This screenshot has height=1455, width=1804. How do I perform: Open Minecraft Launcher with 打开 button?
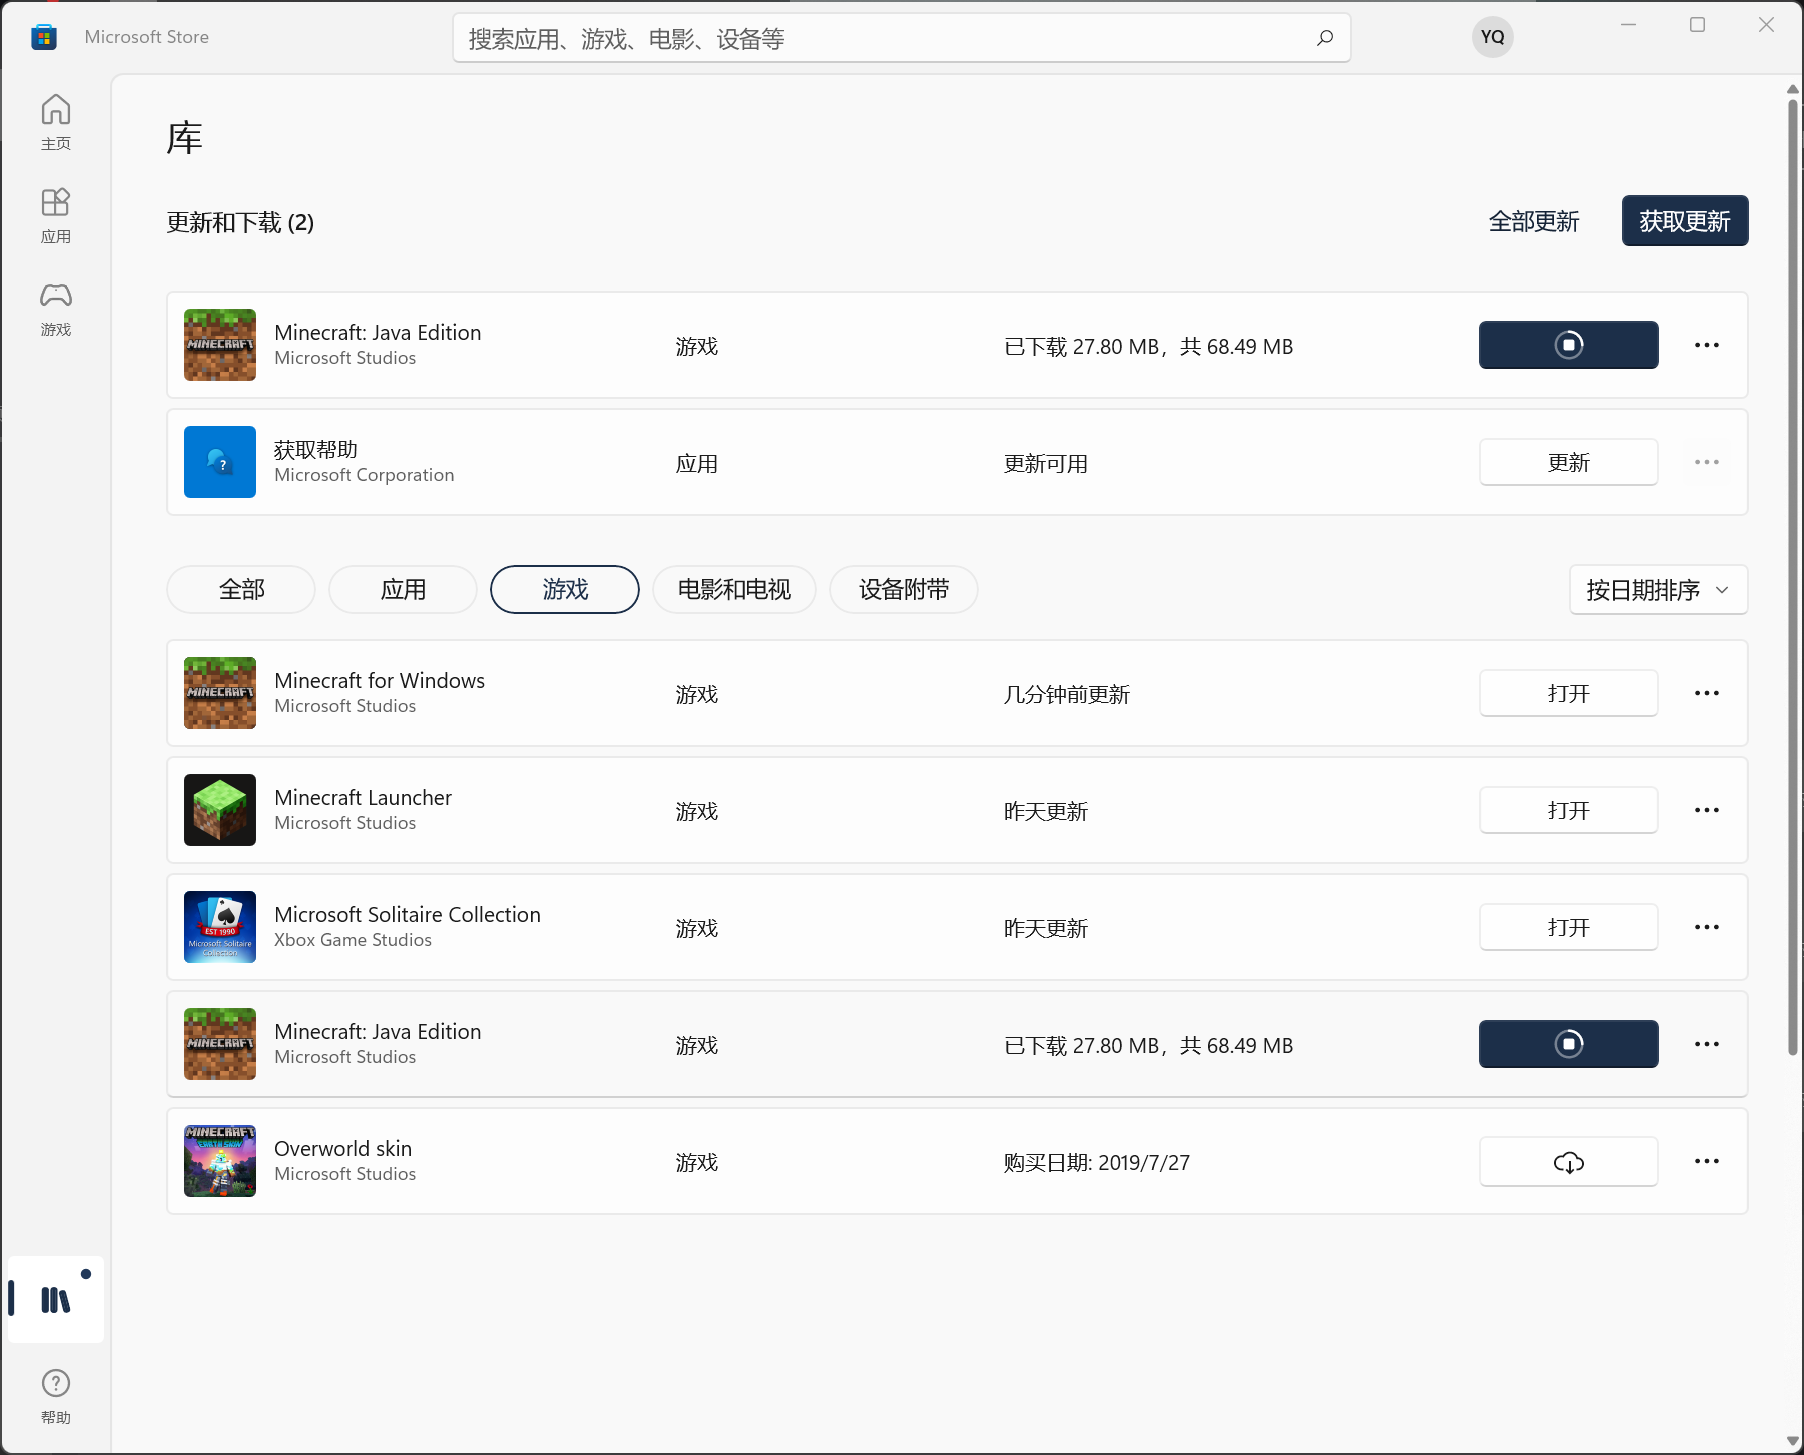[x=1568, y=810]
